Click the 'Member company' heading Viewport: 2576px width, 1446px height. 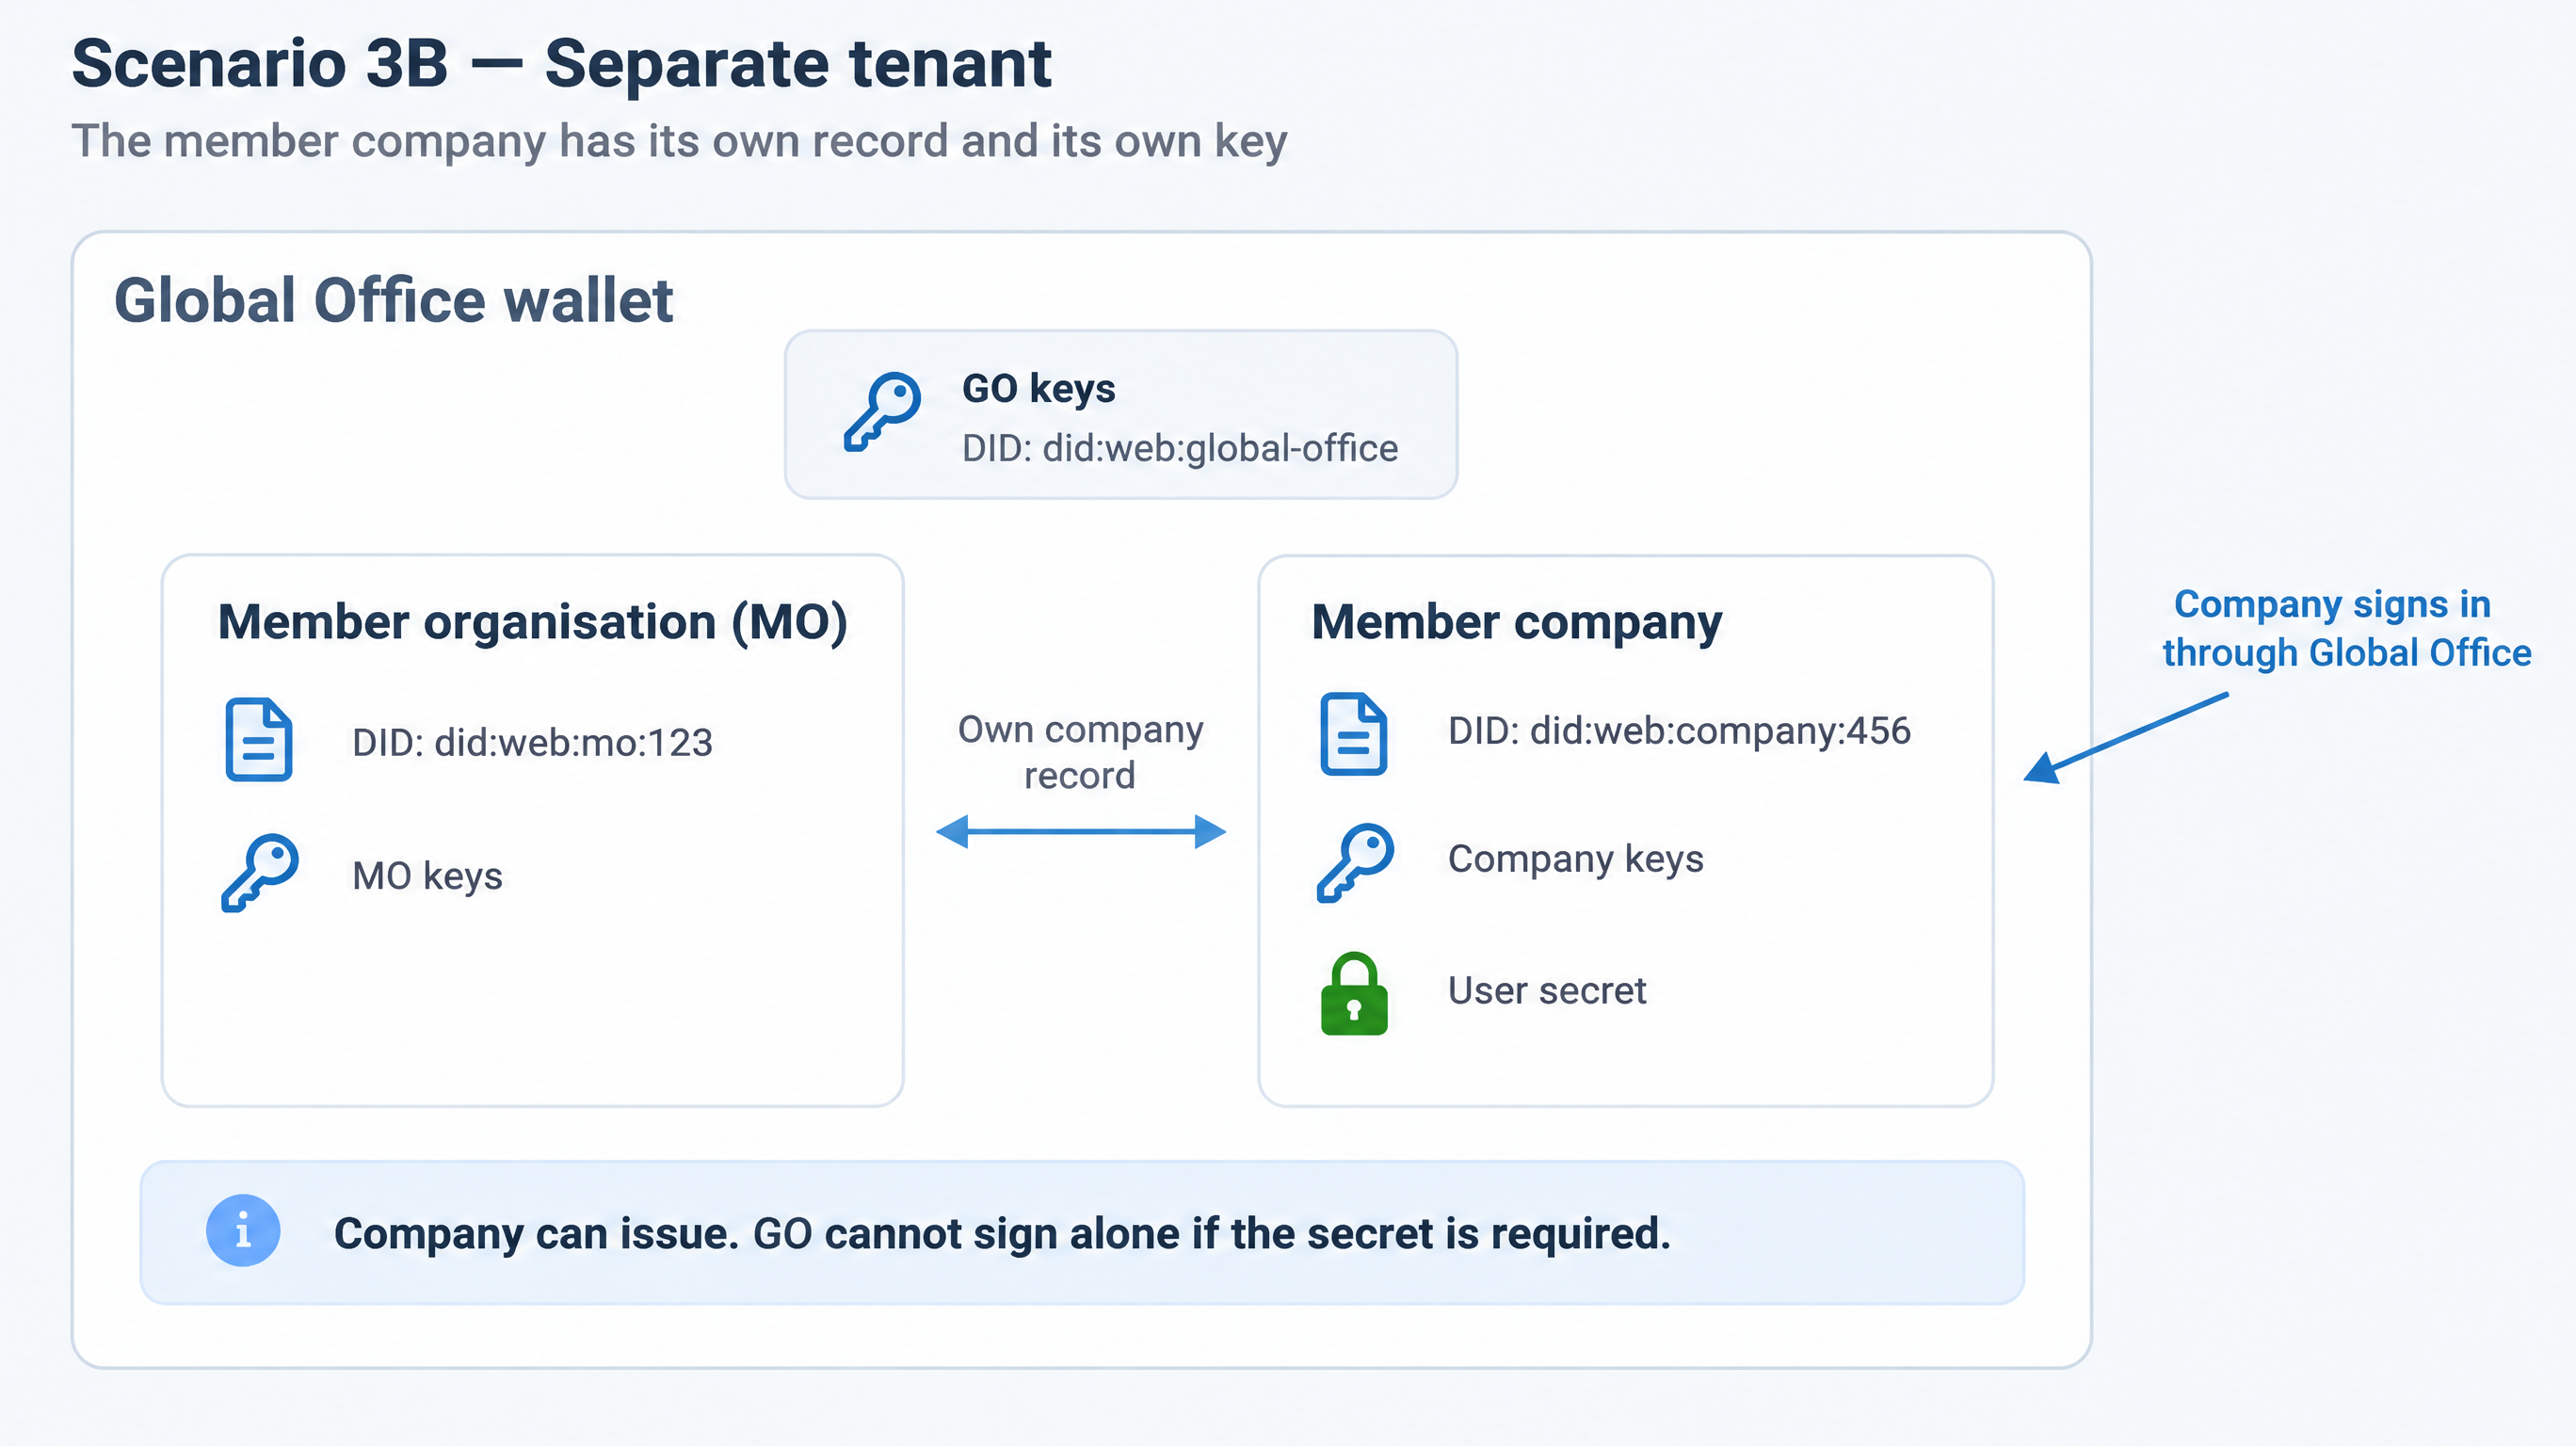pyautogui.click(x=1516, y=622)
